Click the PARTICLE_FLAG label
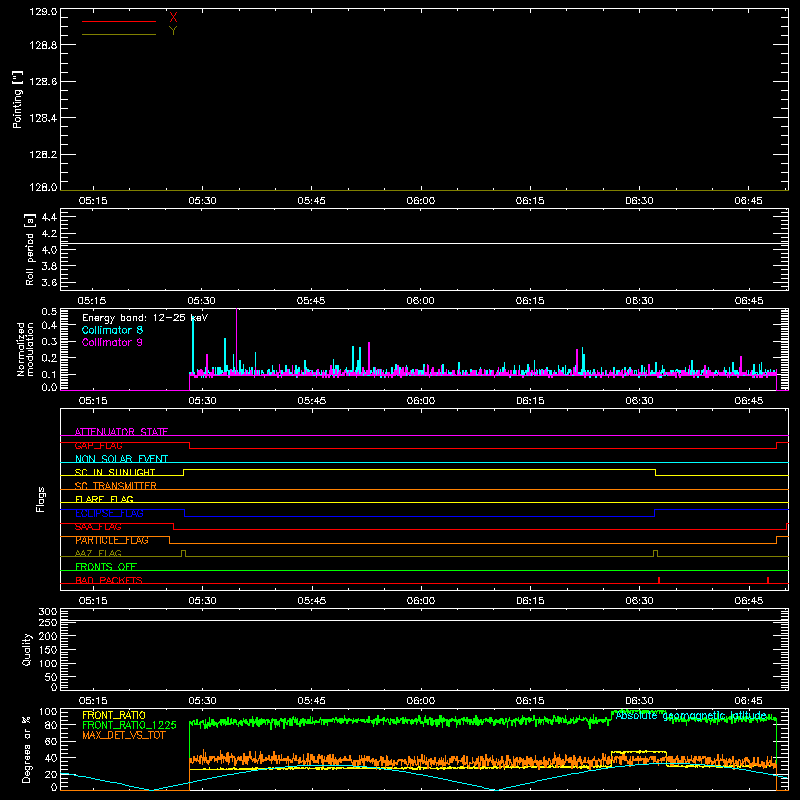The image size is (800, 800). 112,540
